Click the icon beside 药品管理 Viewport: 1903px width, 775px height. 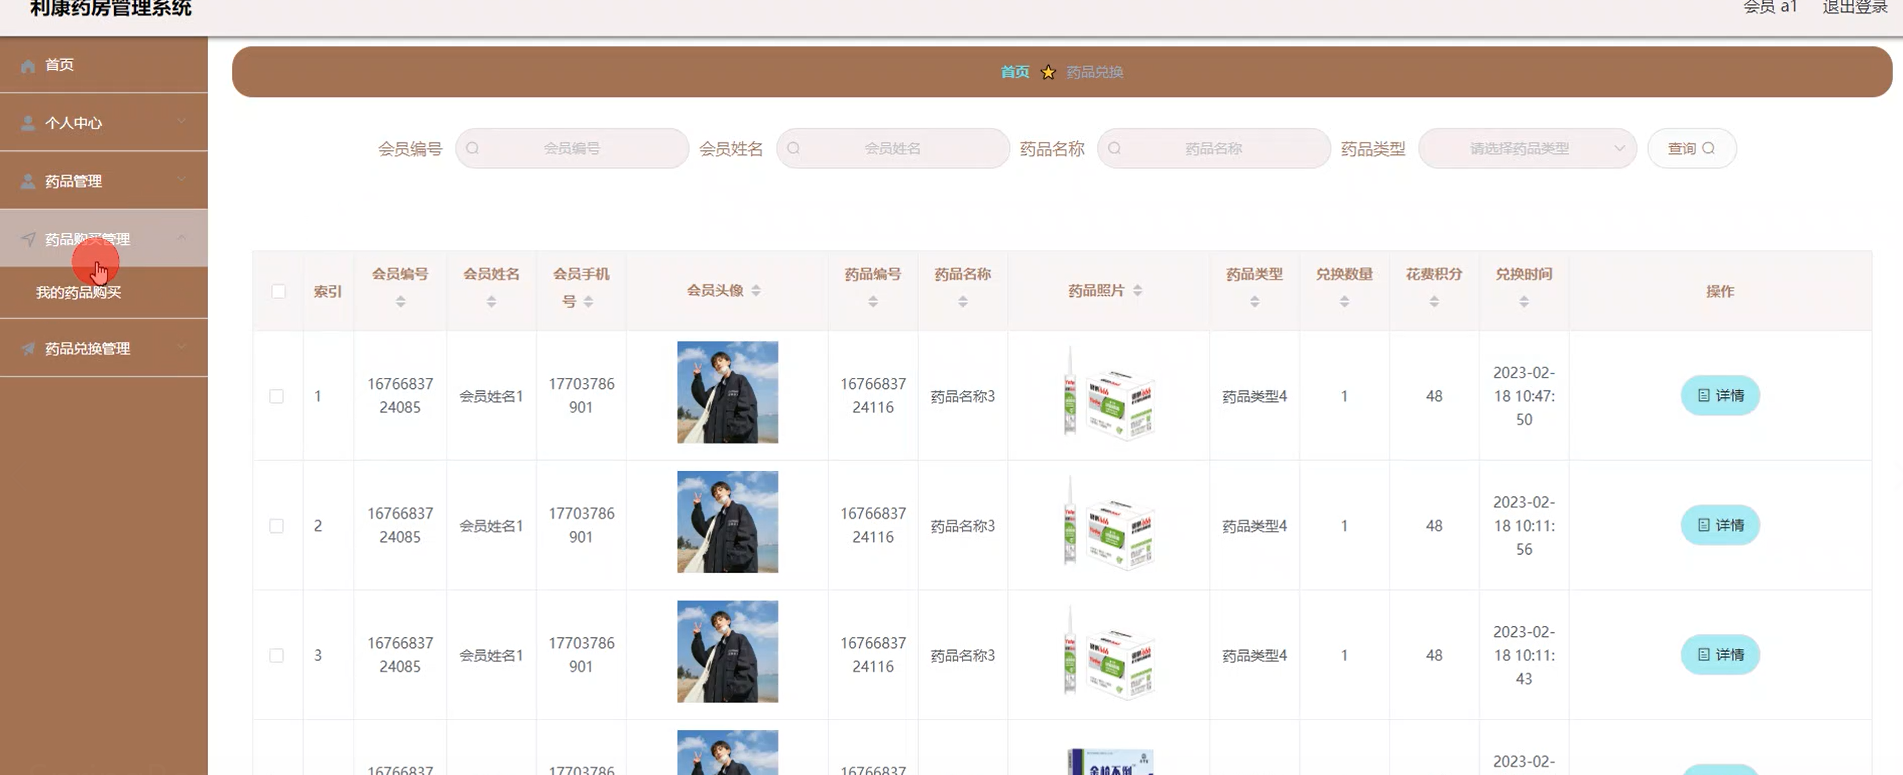pyautogui.click(x=28, y=181)
